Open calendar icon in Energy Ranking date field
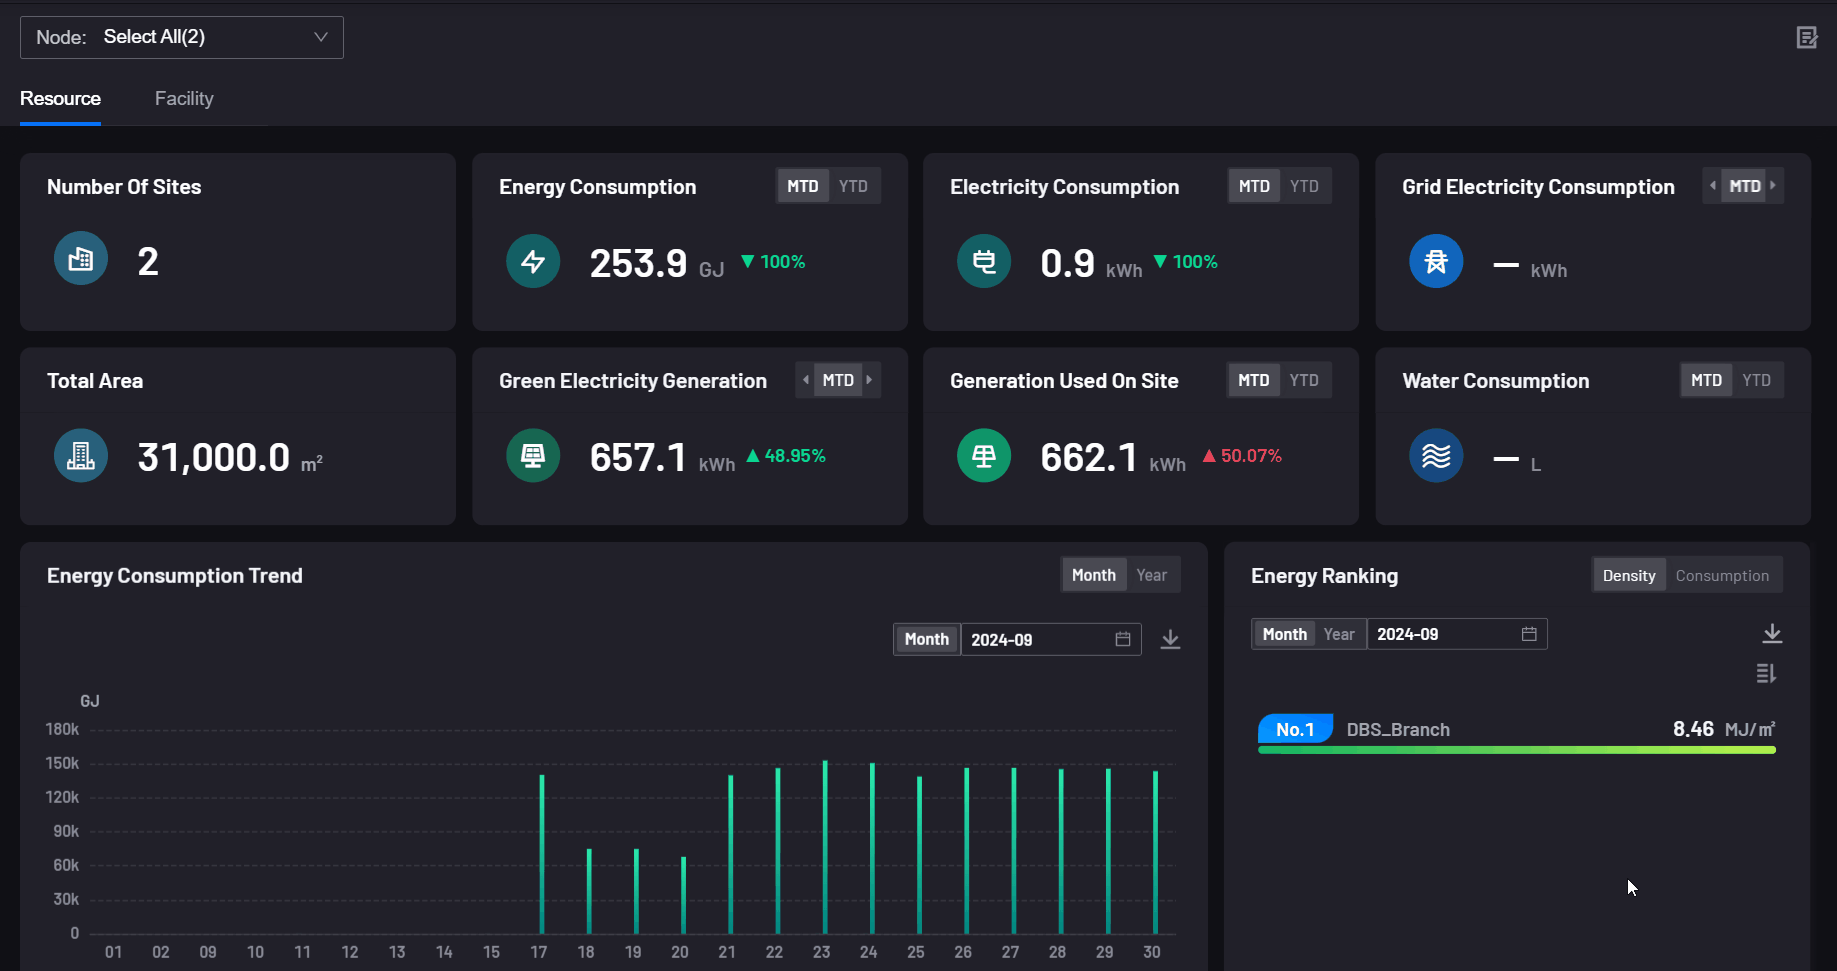1837x971 pixels. pyautogui.click(x=1529, y=634)
